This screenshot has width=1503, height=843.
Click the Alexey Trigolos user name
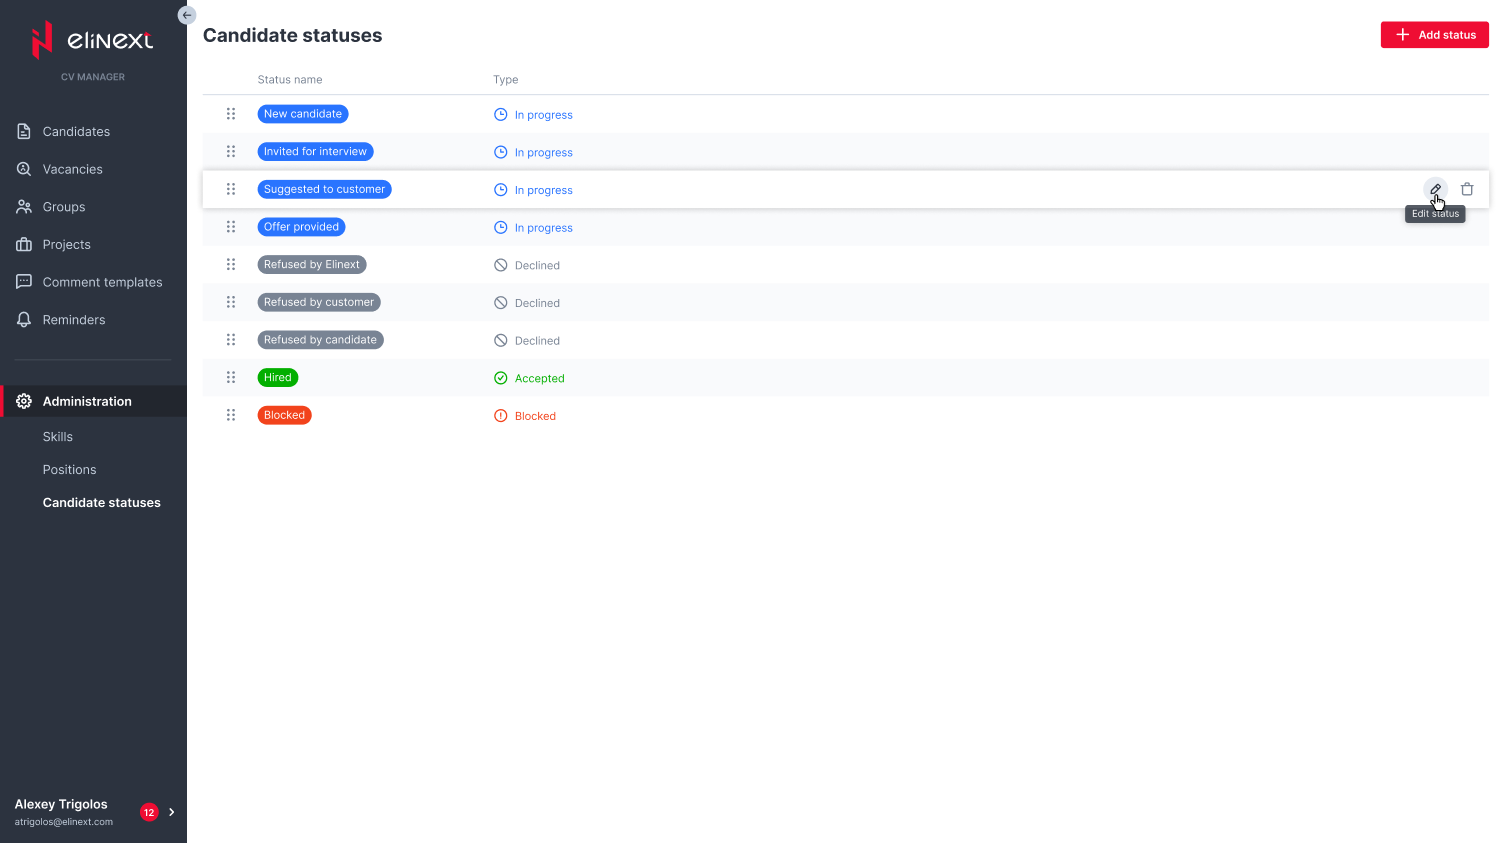(61, 804)
